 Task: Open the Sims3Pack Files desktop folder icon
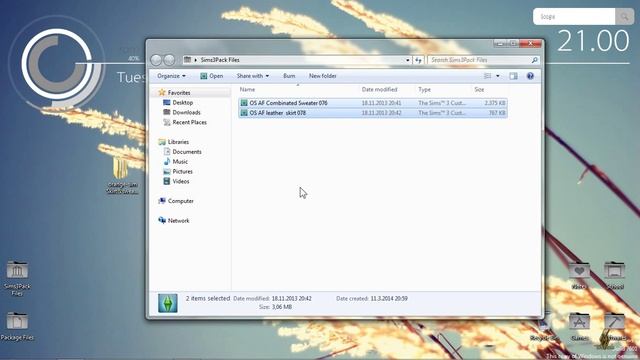pos(17,270)
